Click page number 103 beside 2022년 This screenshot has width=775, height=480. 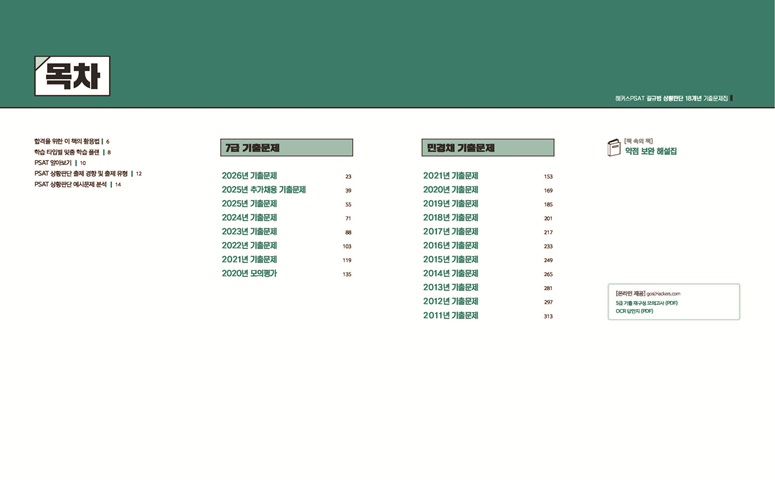[347, 246]
